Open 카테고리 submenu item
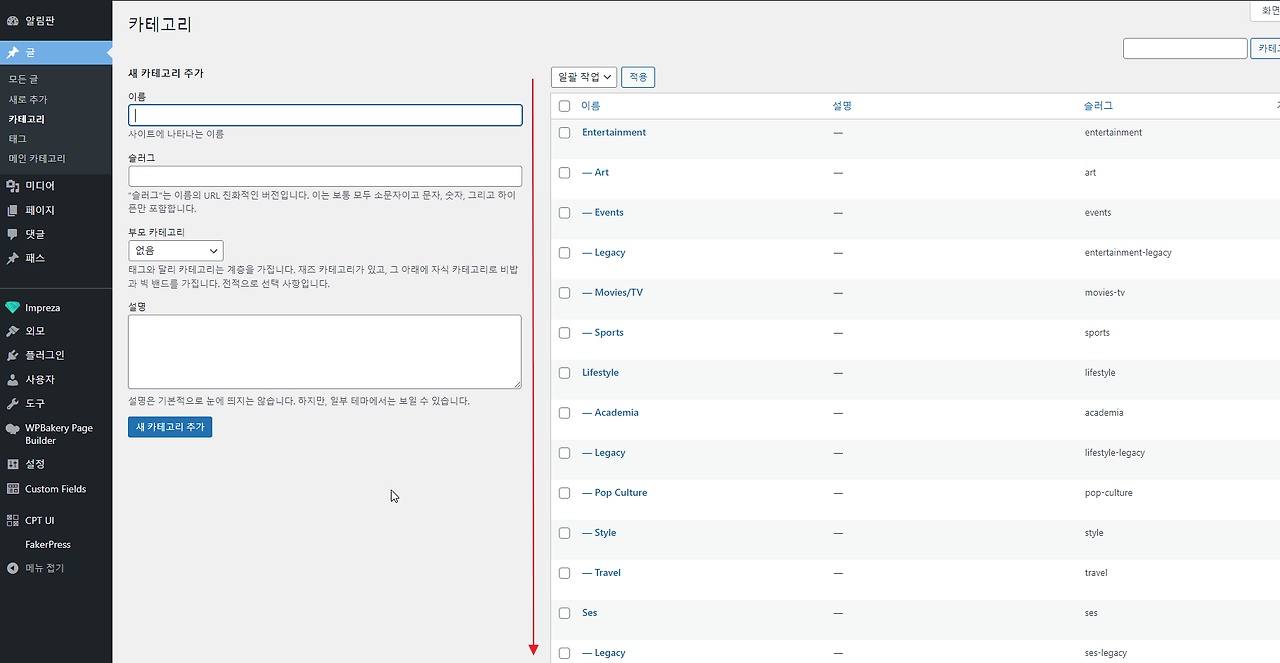 click(26, 119)
